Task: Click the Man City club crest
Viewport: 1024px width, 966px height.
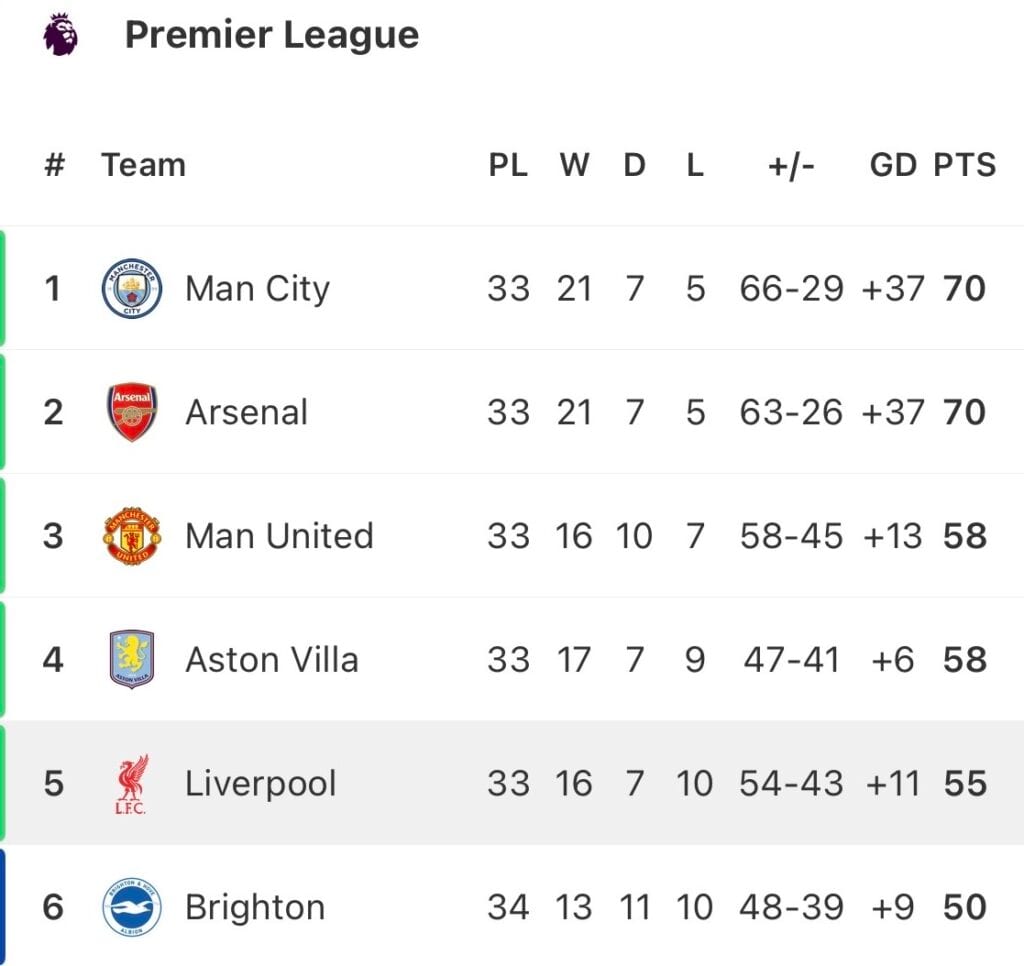Action: pos(132,288)
